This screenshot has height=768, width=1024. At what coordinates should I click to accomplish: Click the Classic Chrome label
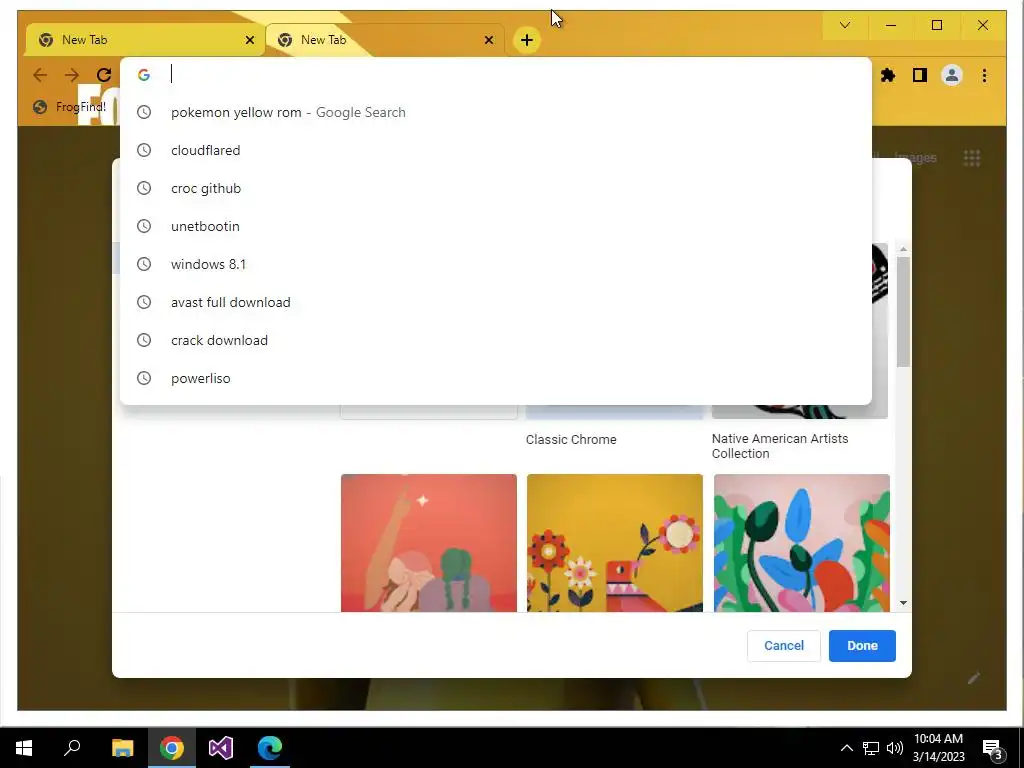point(571,440)
